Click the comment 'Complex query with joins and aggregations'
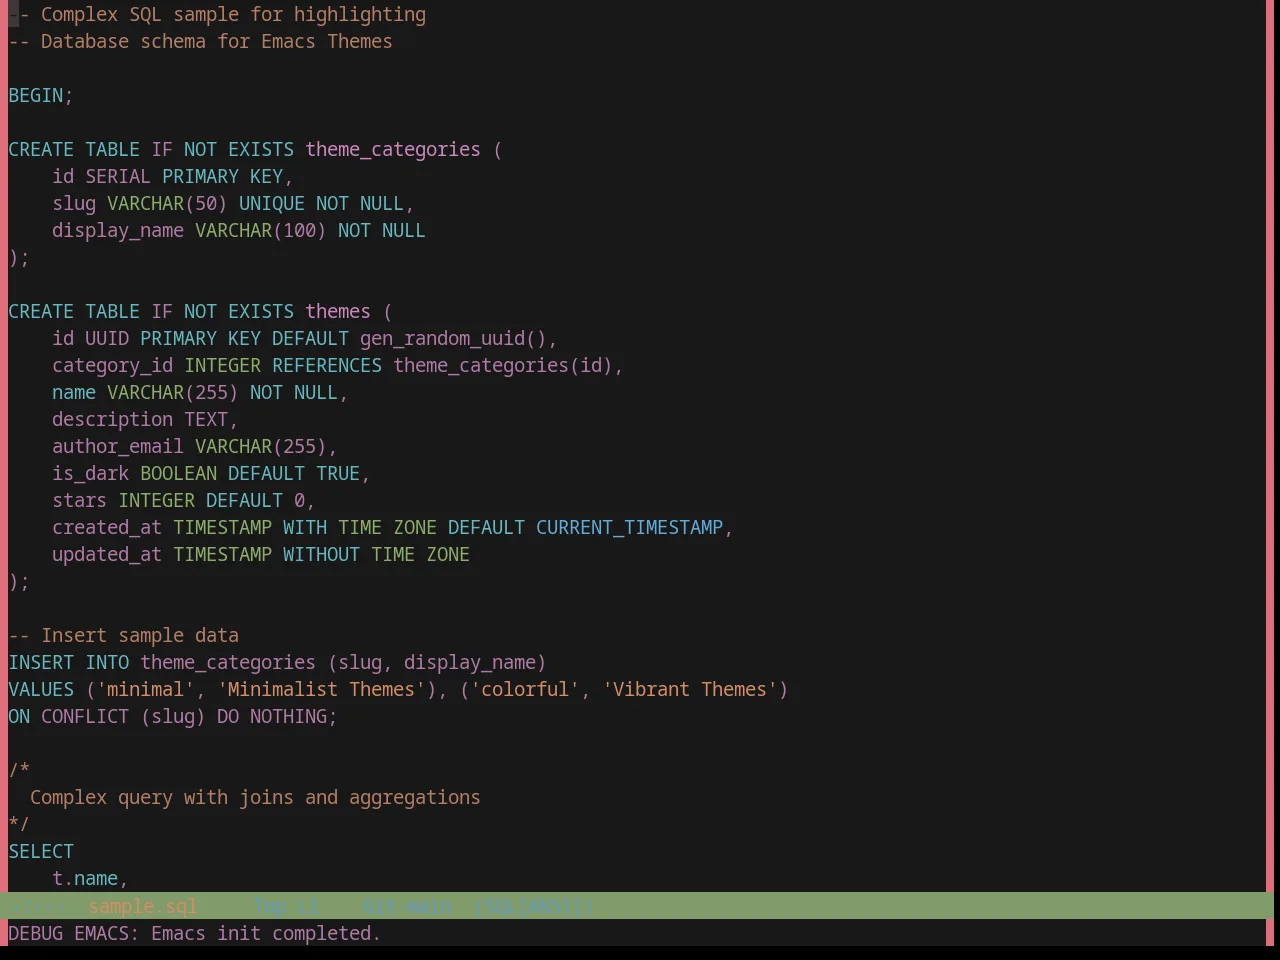The width and height of the screenshot is (1280, 960). (255, 797)
